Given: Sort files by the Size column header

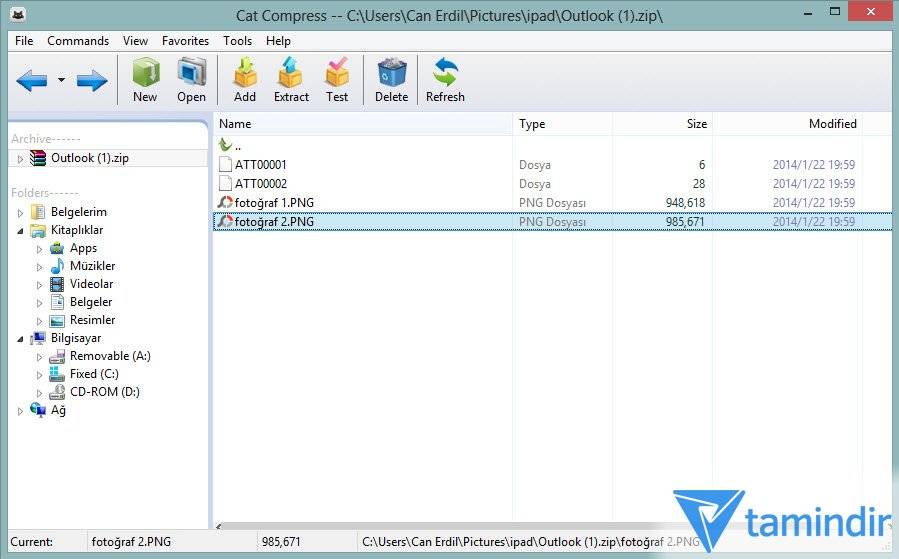Looking at the screenshot, I should click(662, 124).
